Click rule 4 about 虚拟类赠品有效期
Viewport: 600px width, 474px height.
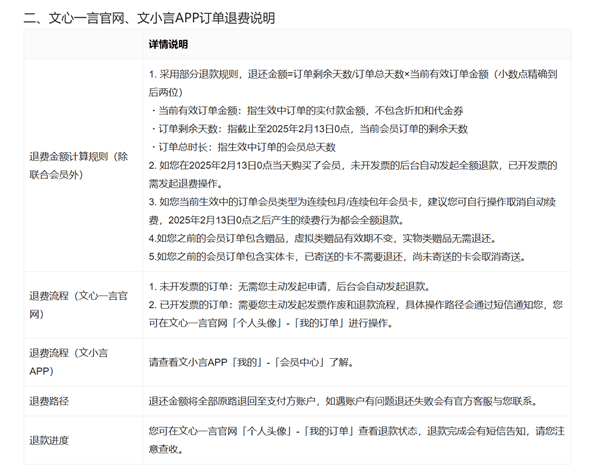pos(323,238)
